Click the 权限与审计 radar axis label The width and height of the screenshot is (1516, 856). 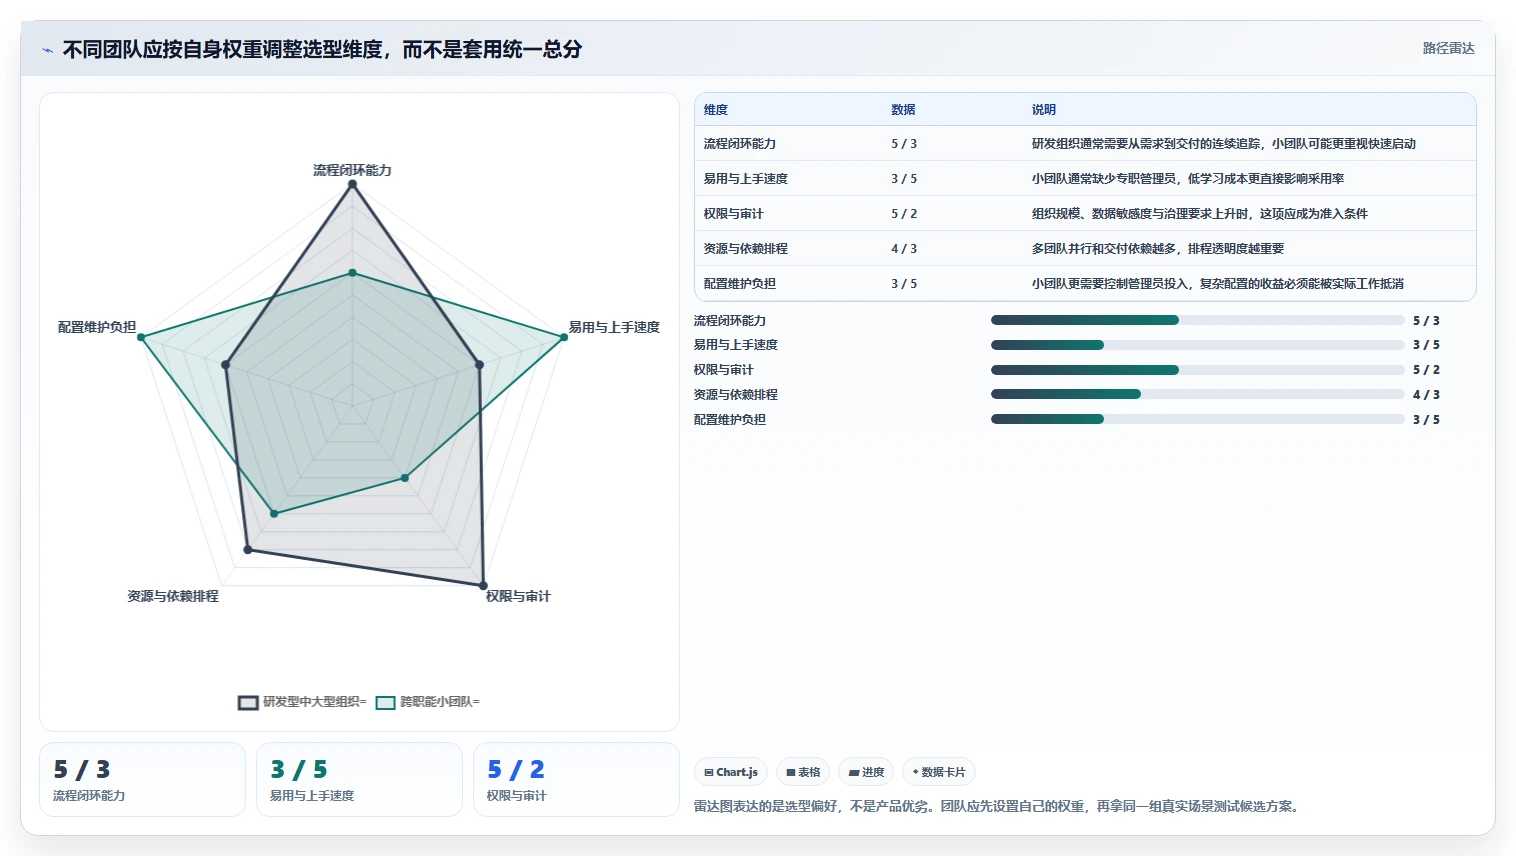[518, 596]
